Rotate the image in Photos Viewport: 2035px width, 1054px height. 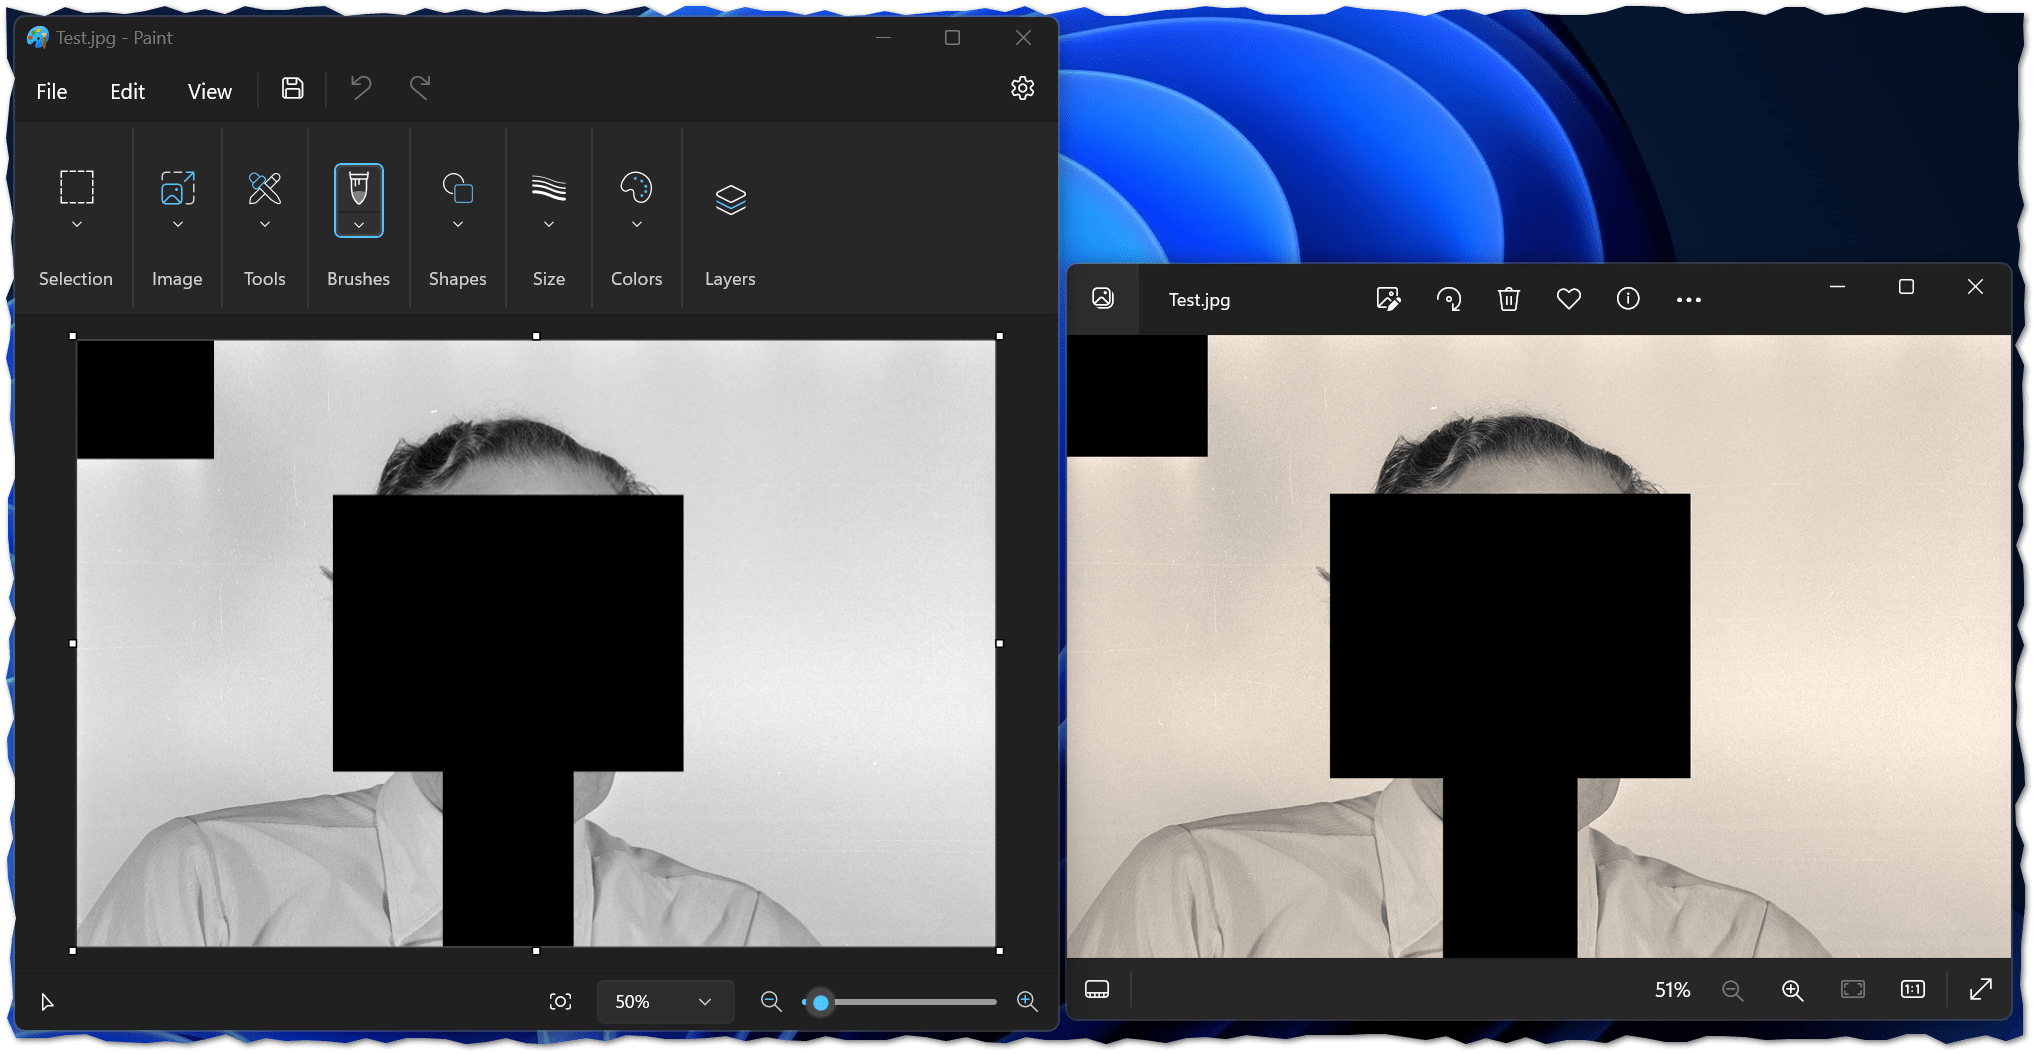(1450, 298)
